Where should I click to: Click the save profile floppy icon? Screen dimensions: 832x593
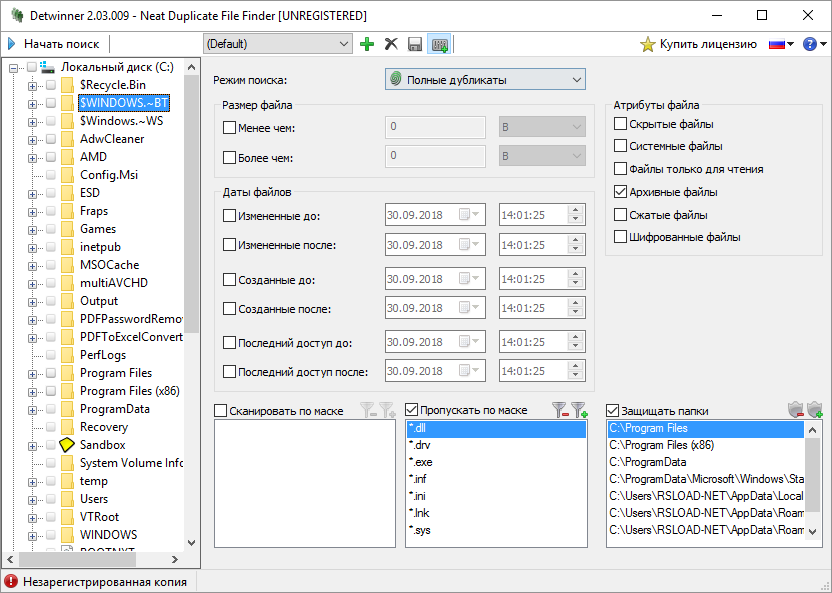tap(415, 44)
